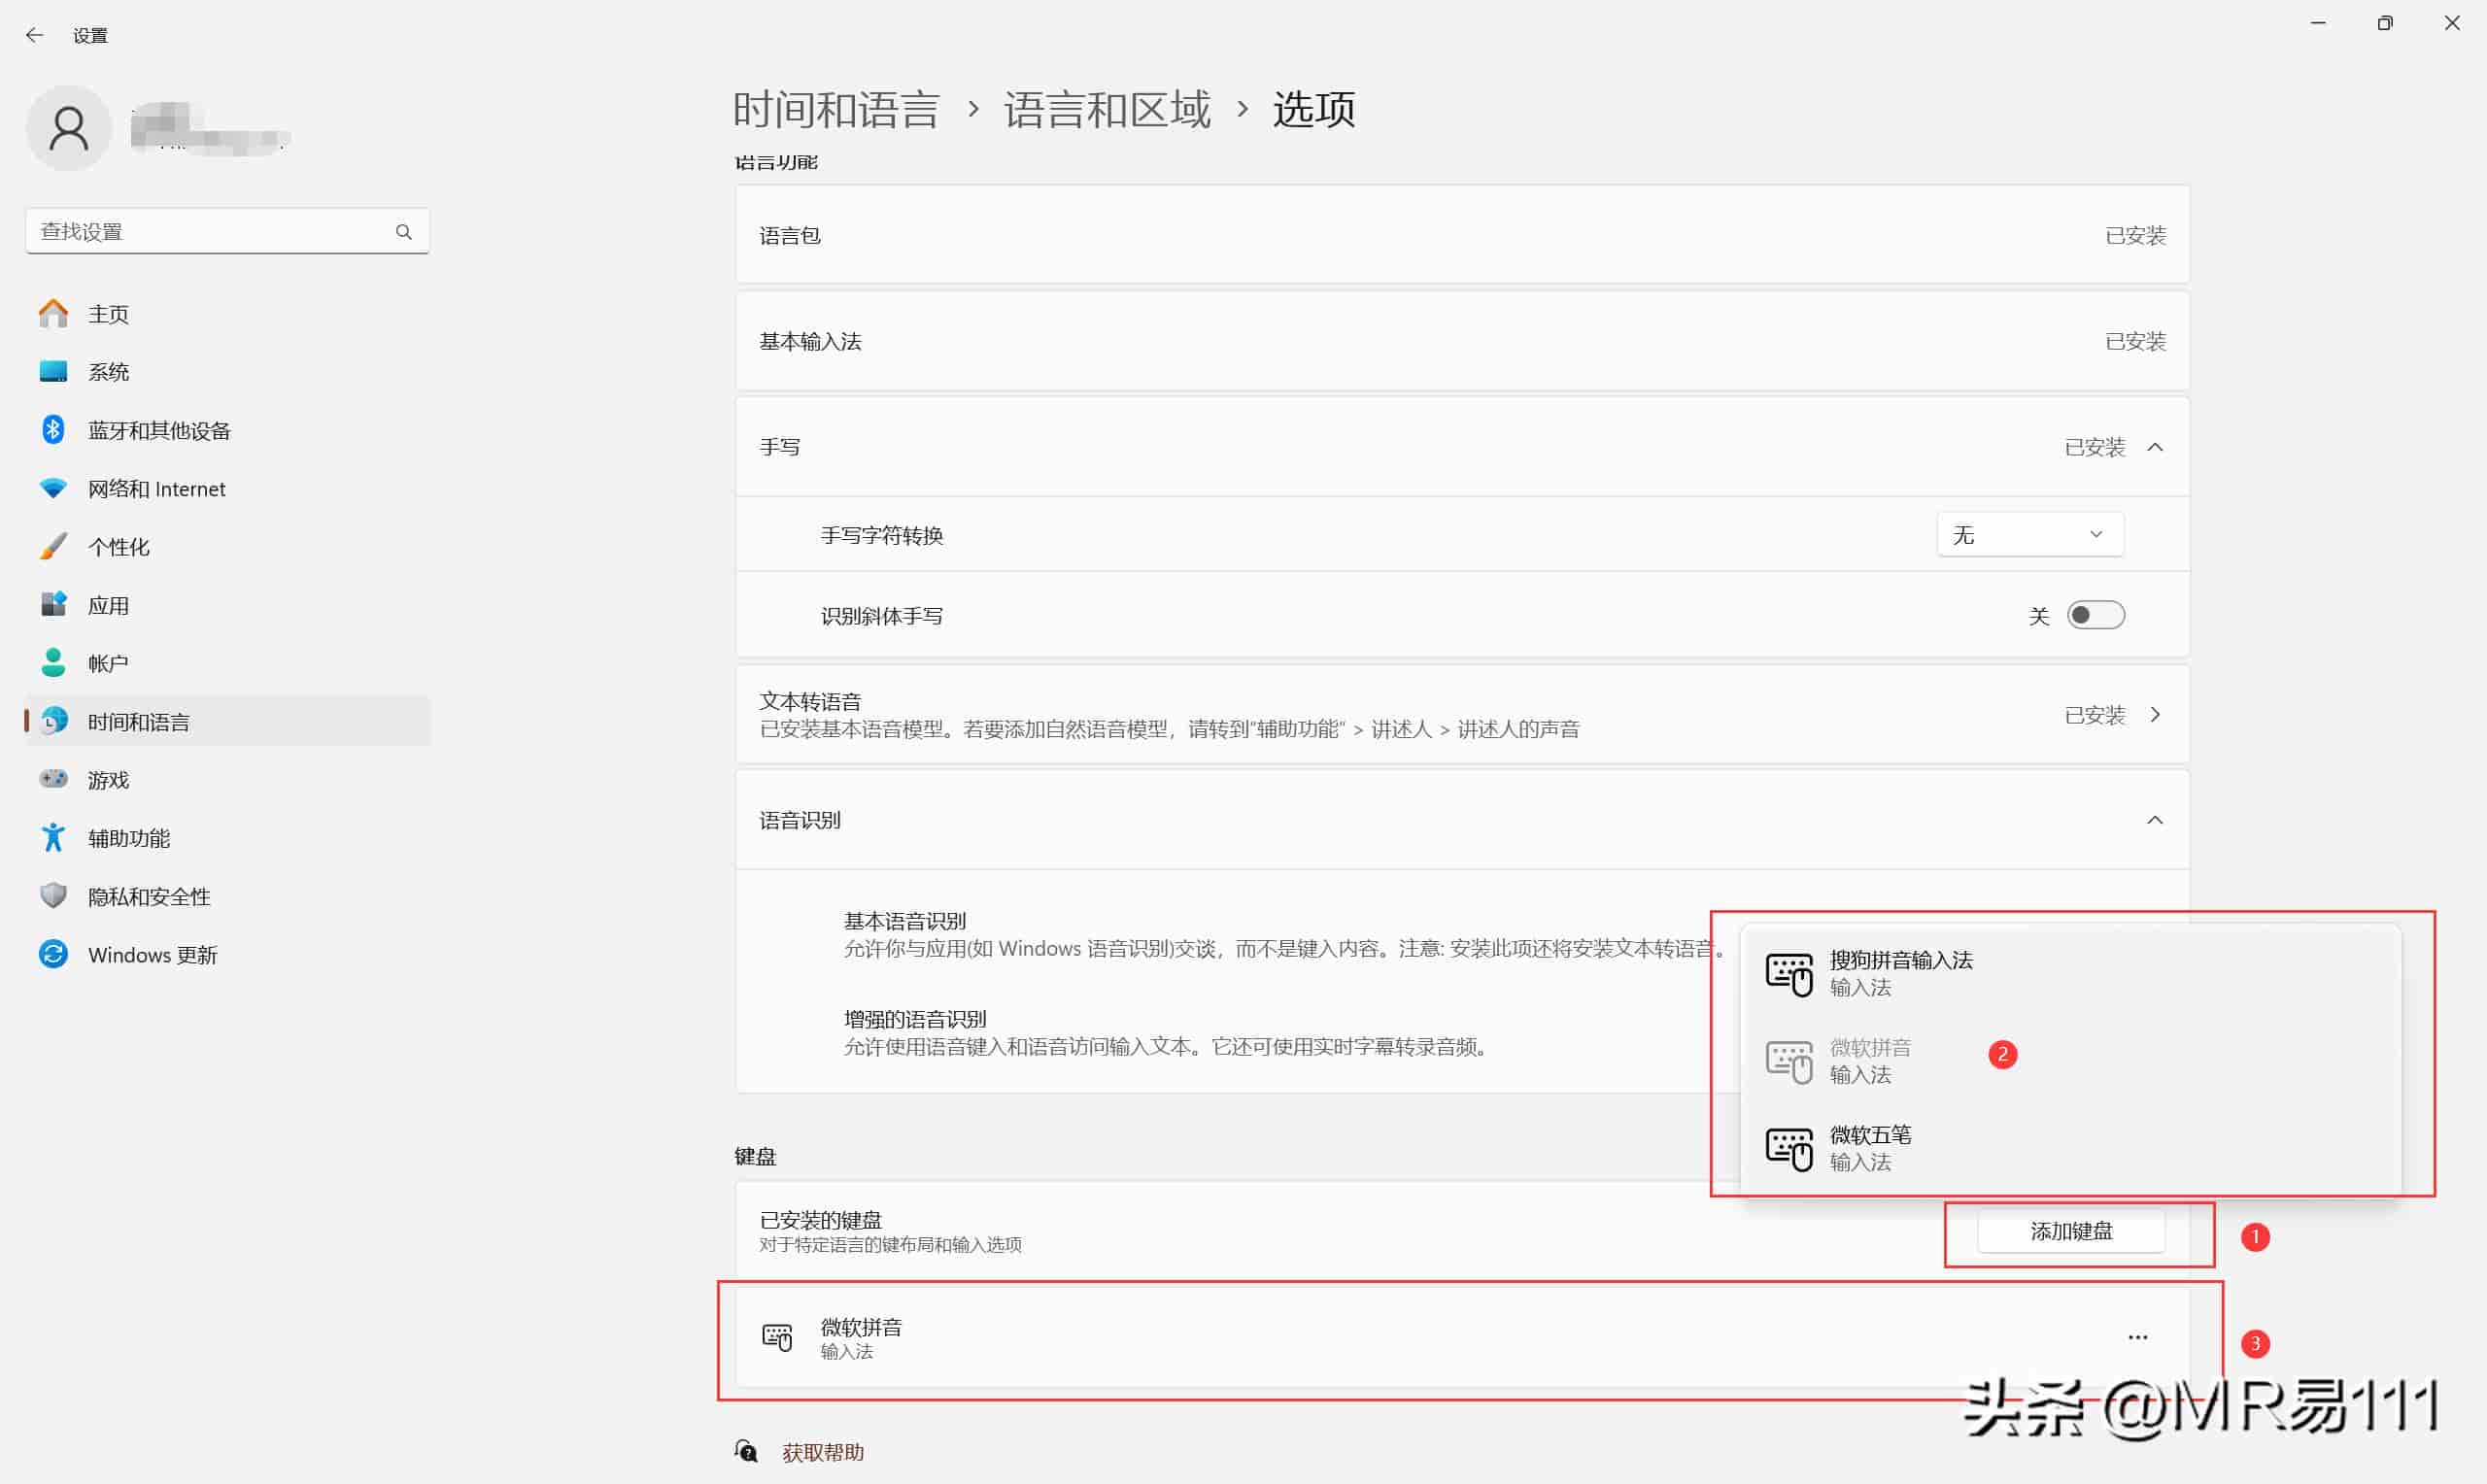Open Windows 更新 settings page

click(228, 954)
